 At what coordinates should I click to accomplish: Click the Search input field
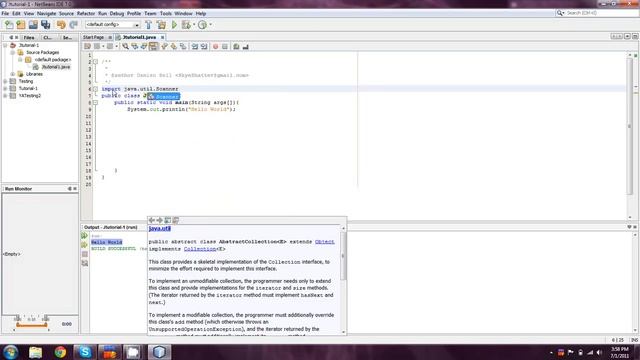coord(602,13)
